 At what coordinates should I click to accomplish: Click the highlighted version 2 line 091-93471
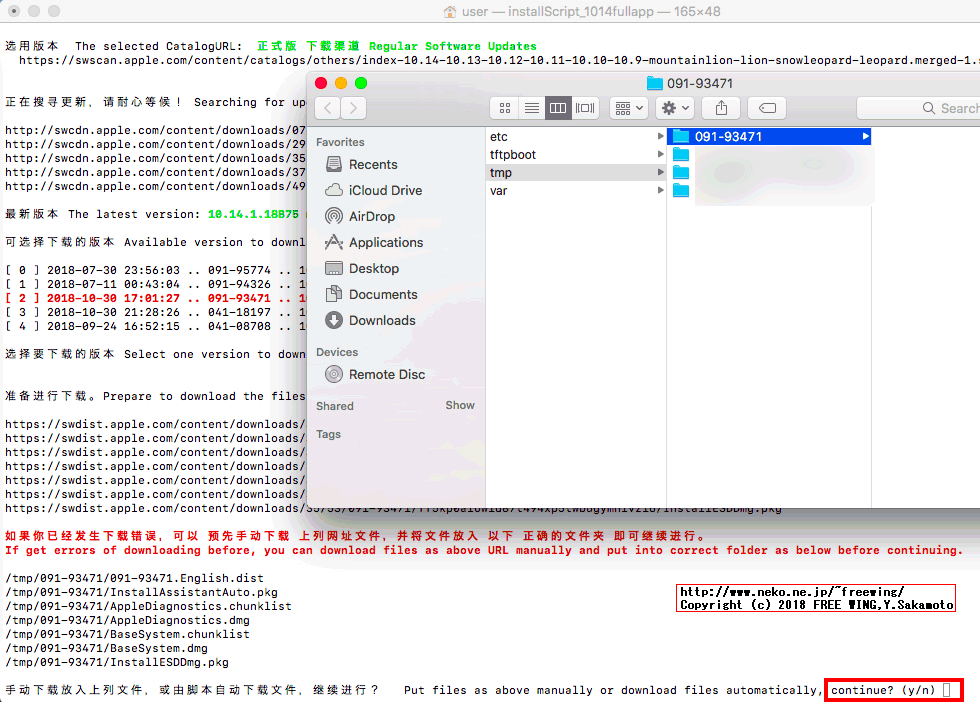(156, 298)
